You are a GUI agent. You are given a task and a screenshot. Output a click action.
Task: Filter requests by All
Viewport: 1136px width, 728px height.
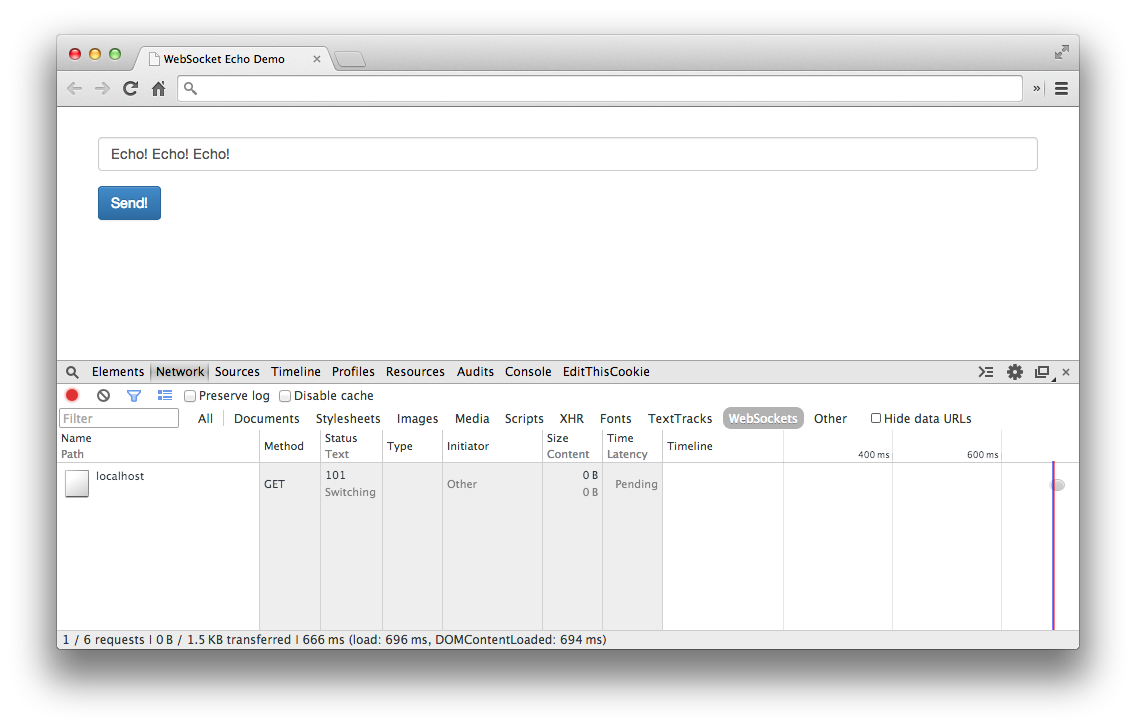(206, 419)
